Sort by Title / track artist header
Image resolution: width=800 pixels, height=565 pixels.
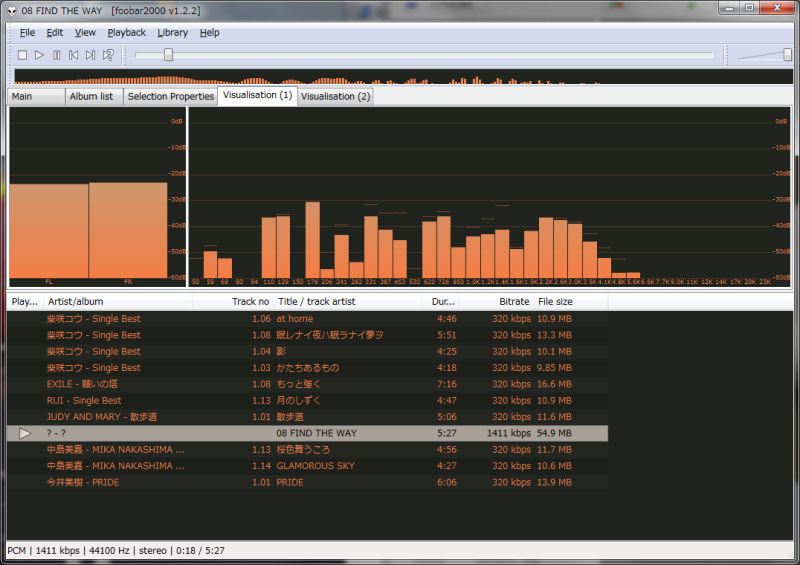point(347,302)
